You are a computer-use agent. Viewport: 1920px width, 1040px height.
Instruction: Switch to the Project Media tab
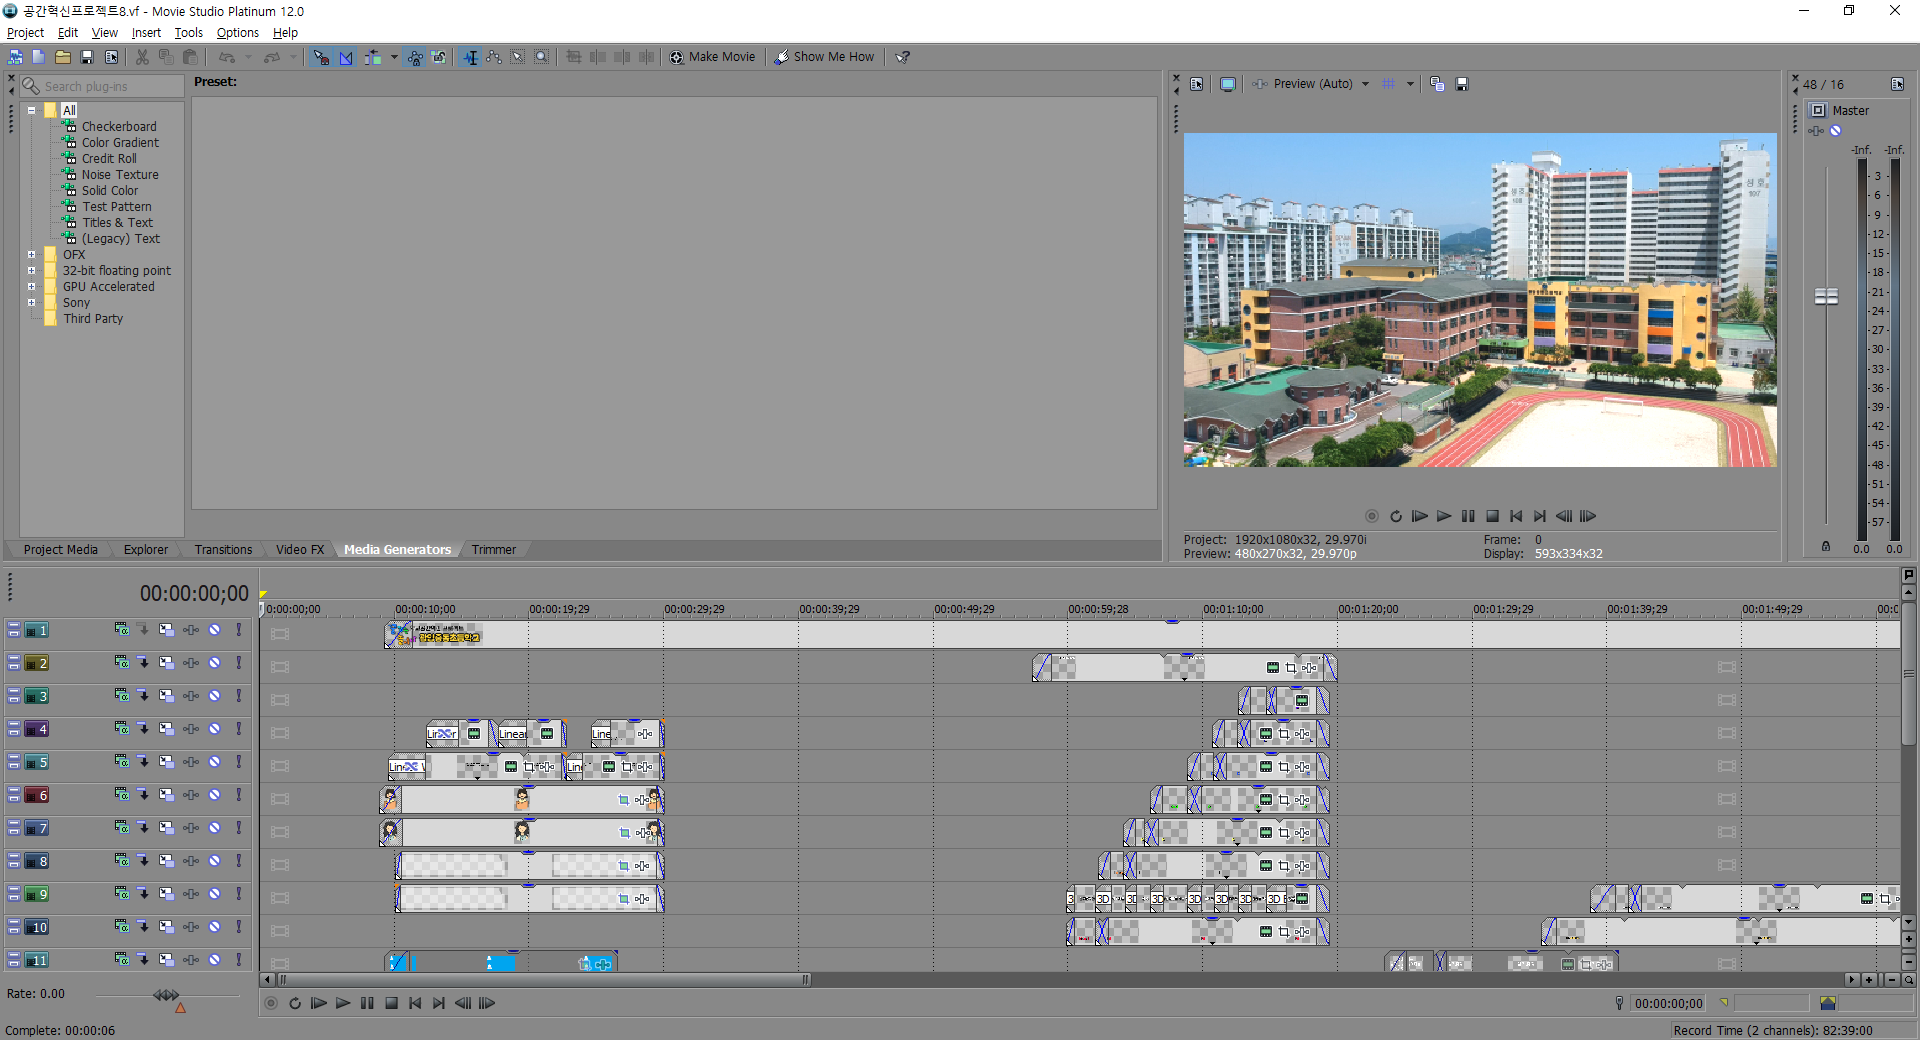(x=61, y=550)
